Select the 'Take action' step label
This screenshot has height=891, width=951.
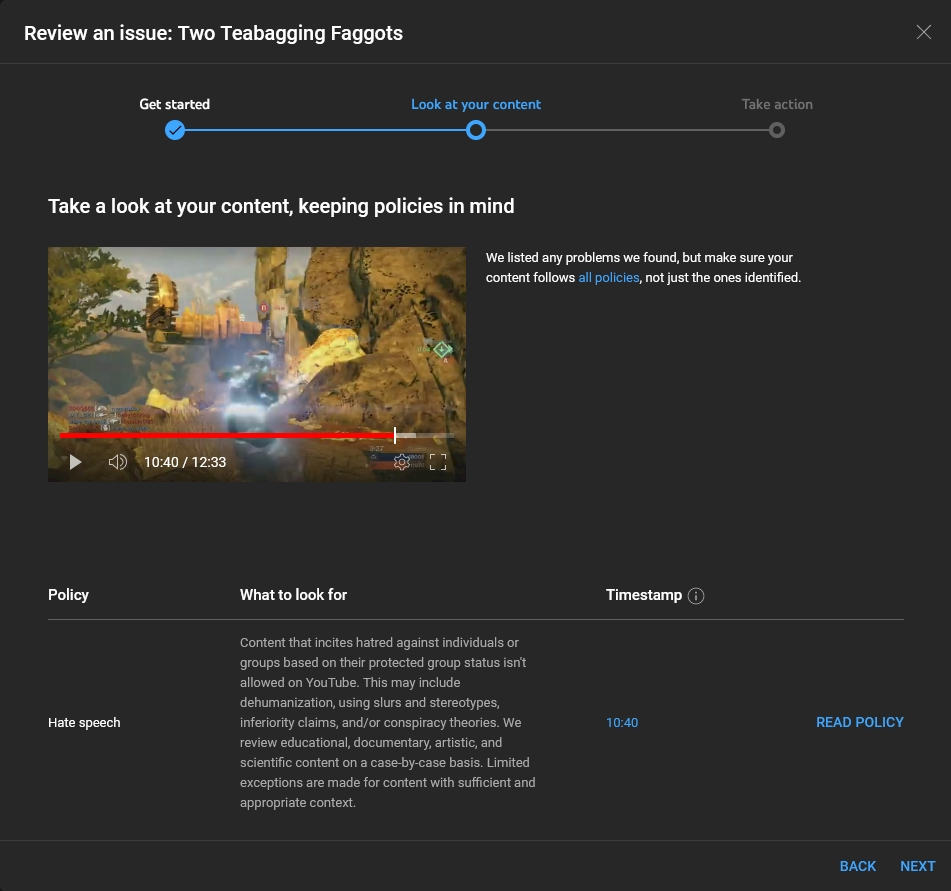tap(777, 104)
